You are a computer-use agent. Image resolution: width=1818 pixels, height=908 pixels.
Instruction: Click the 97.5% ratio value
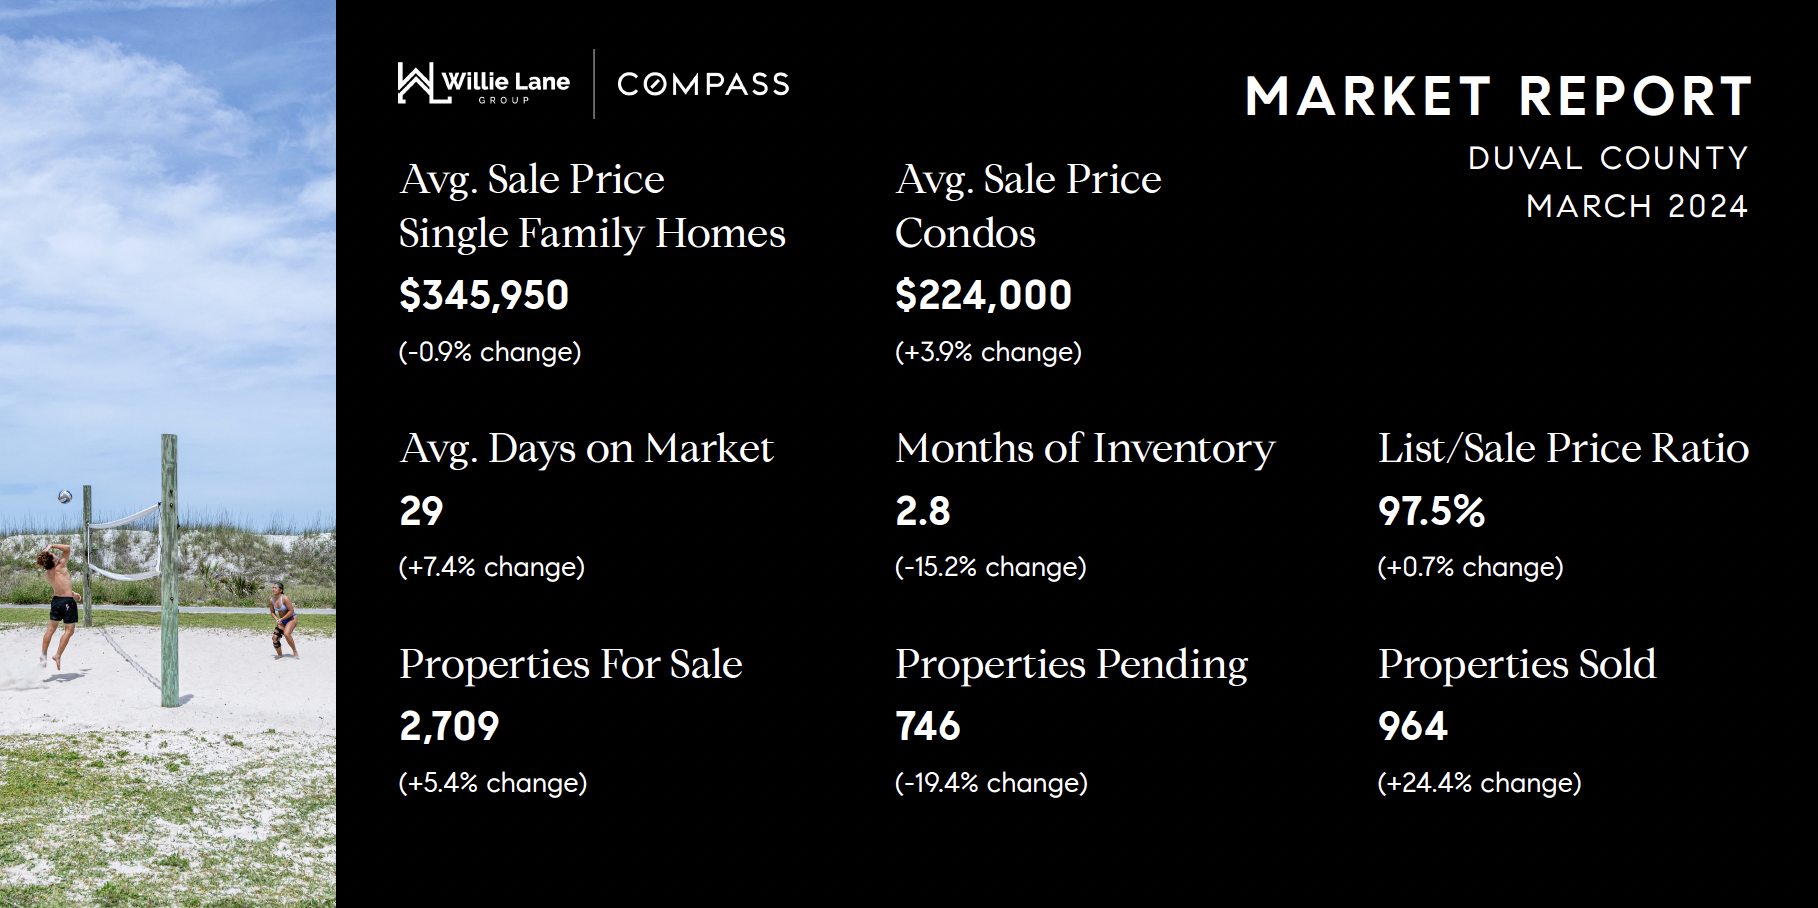point(1431,511)
